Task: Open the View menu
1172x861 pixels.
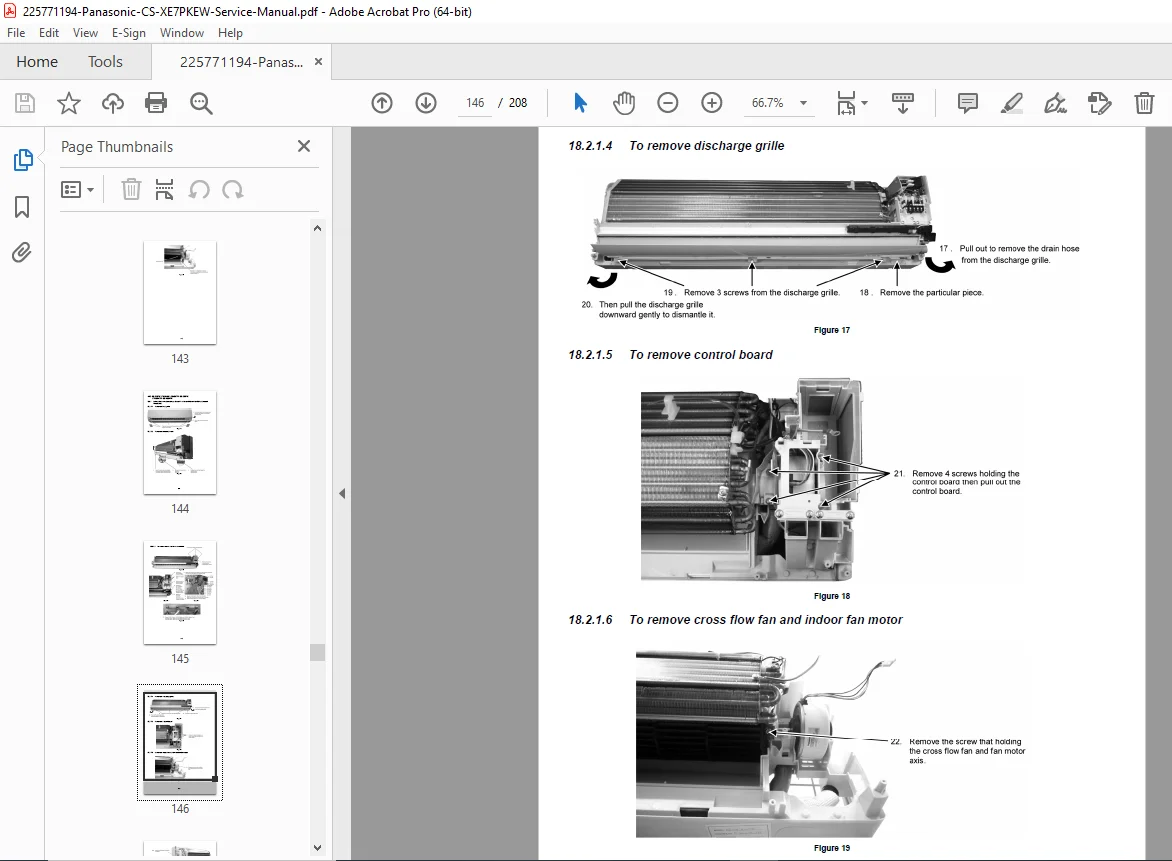Action: [85, 33]
